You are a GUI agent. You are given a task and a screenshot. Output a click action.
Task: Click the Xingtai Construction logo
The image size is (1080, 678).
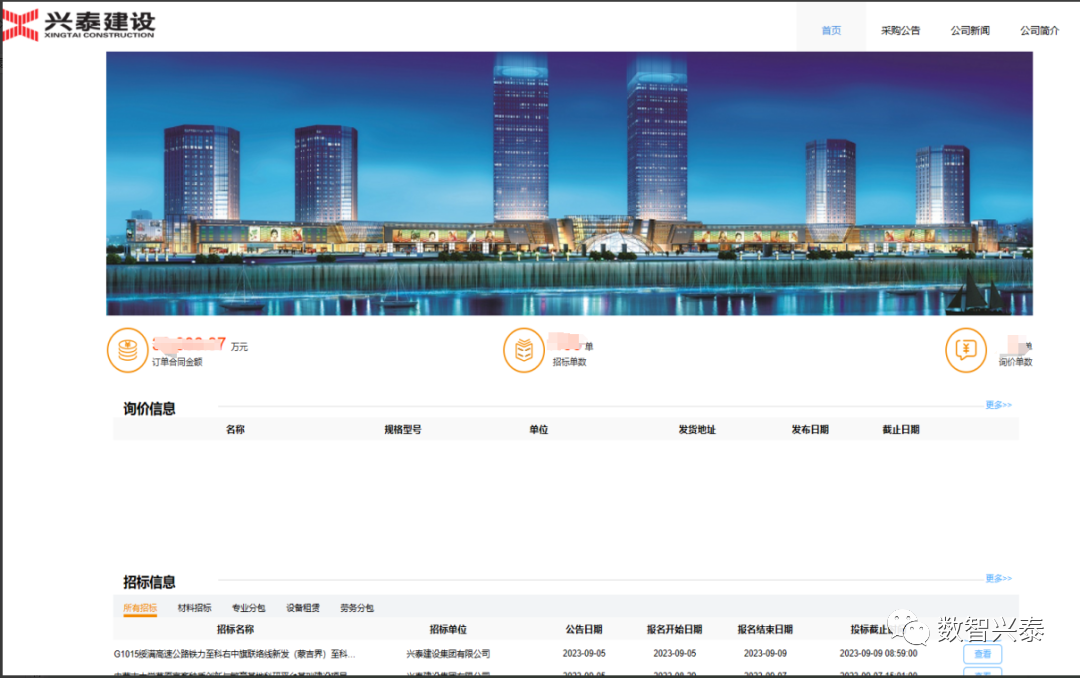point(78,24)
